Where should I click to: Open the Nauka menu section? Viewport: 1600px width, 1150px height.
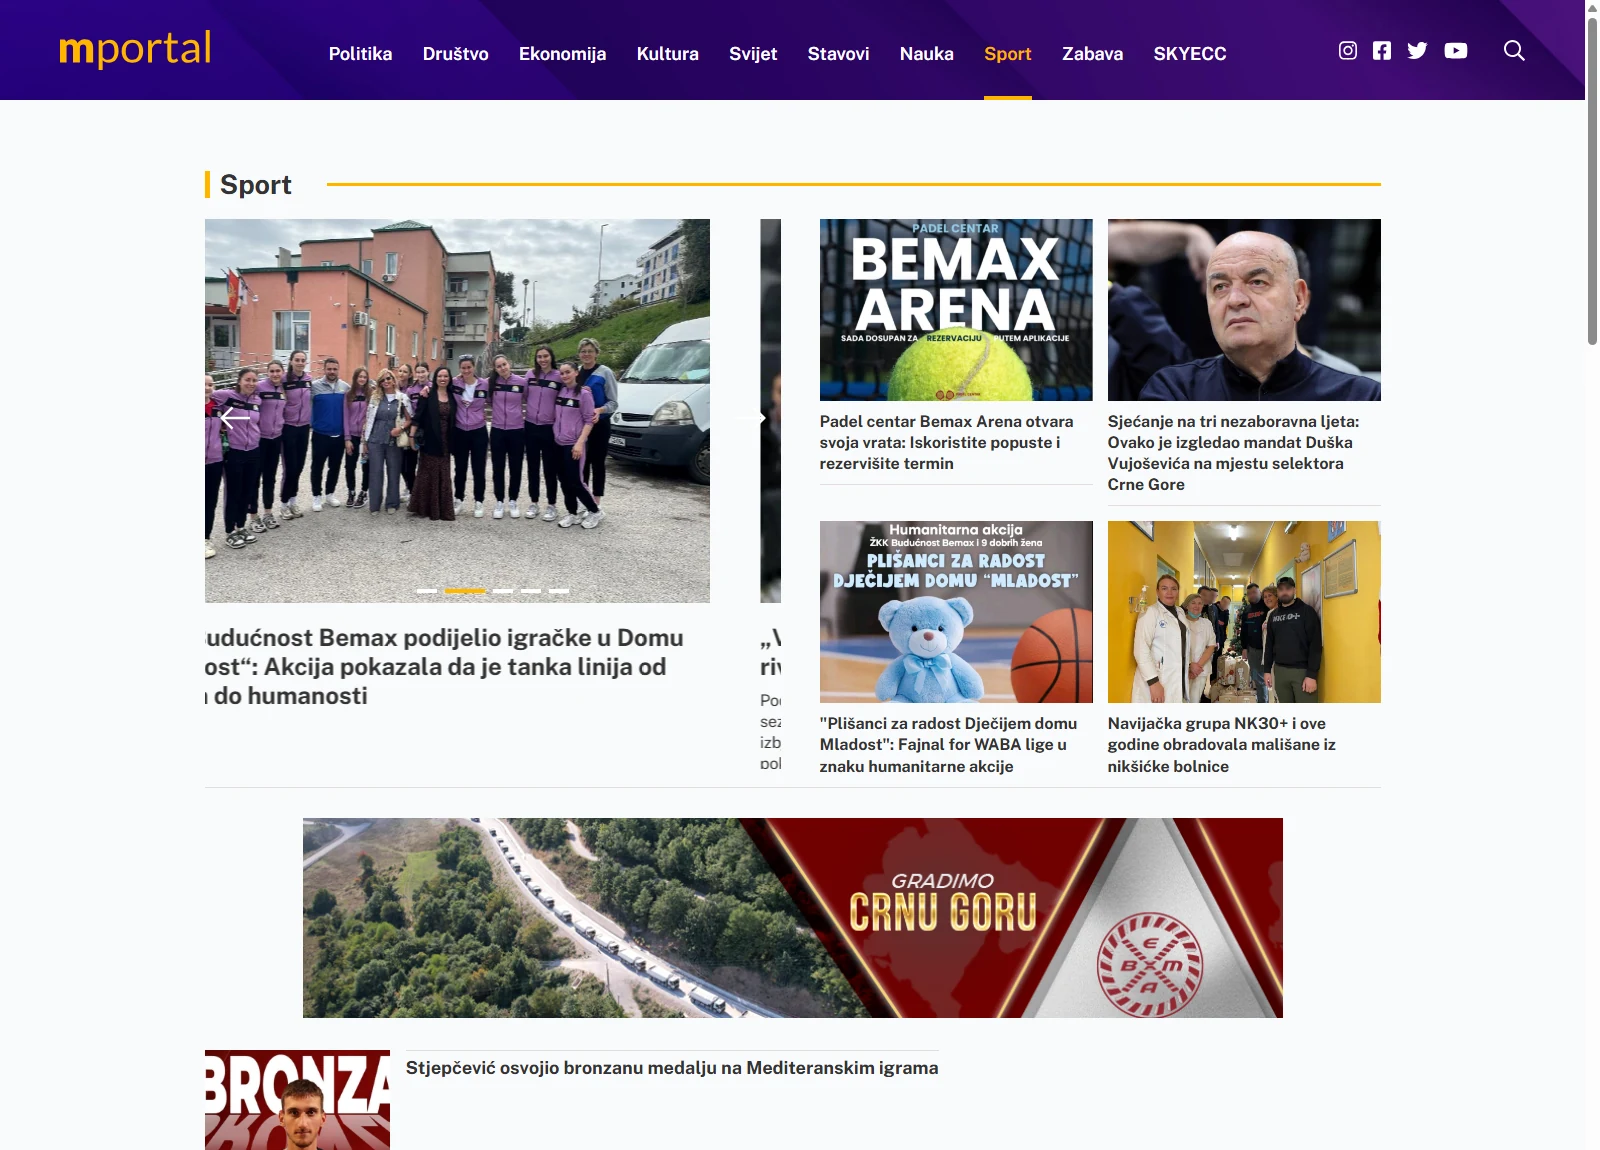(x=927, y=54)
